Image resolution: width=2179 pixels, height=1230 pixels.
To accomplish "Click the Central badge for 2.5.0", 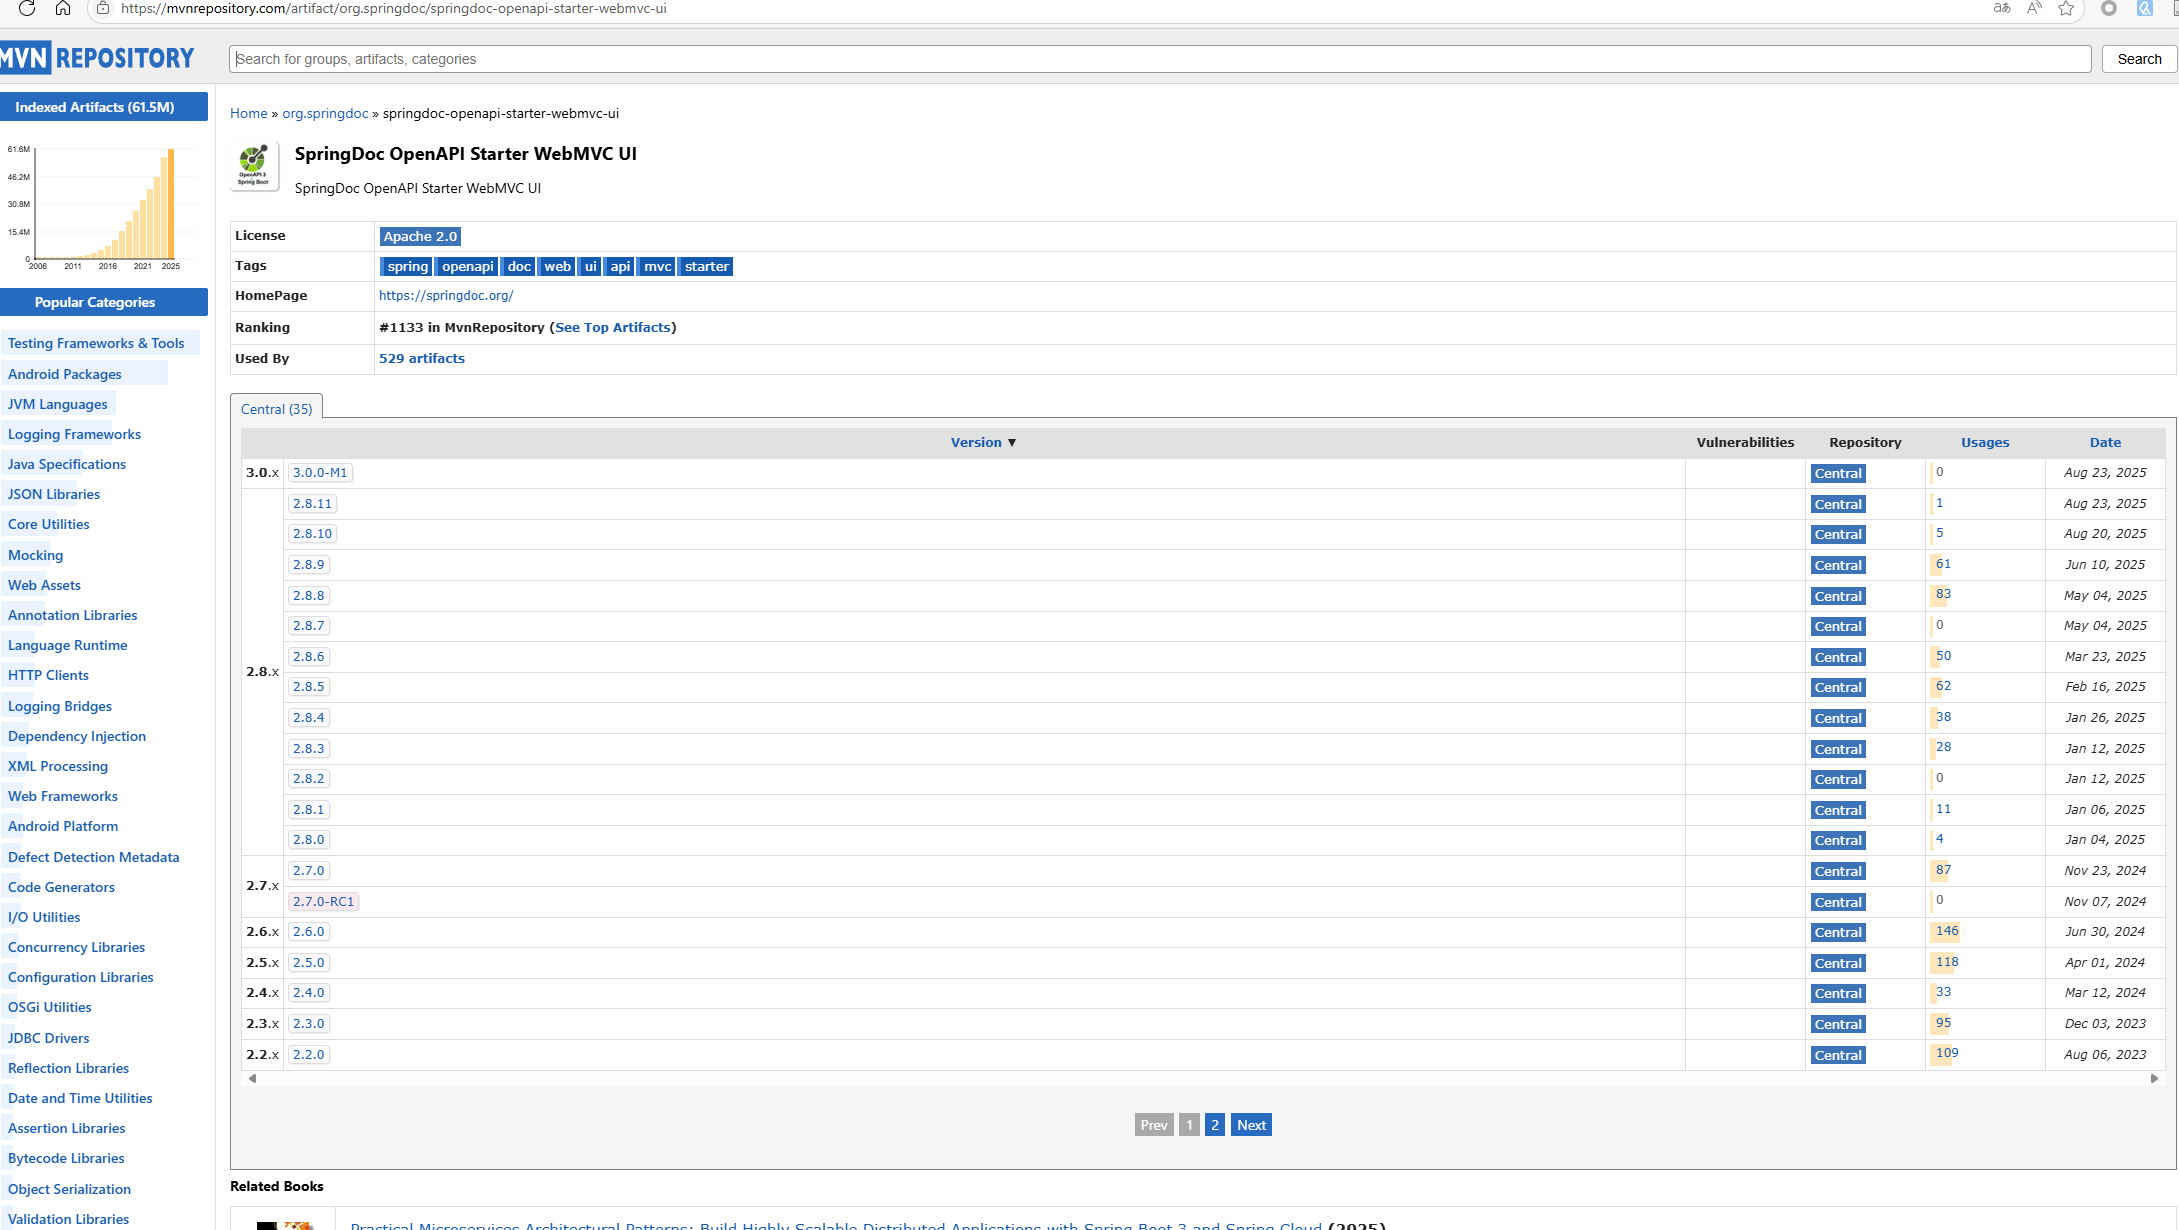I will 1838,964.
